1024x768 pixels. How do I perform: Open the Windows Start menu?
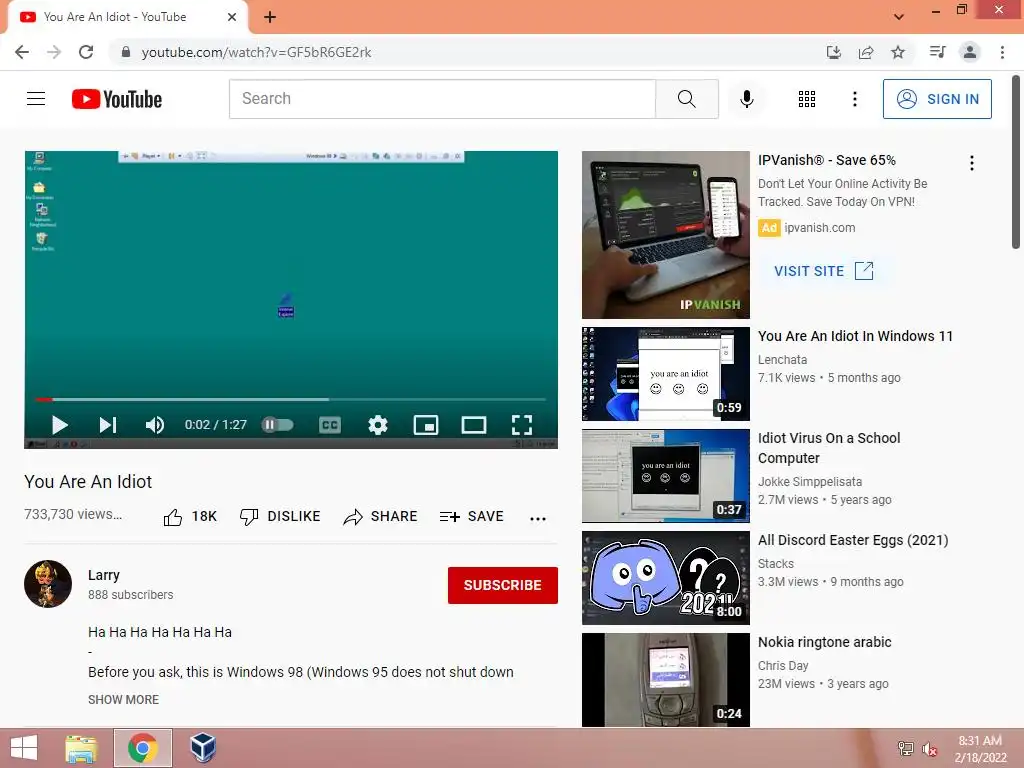click(x=24, y=748)
